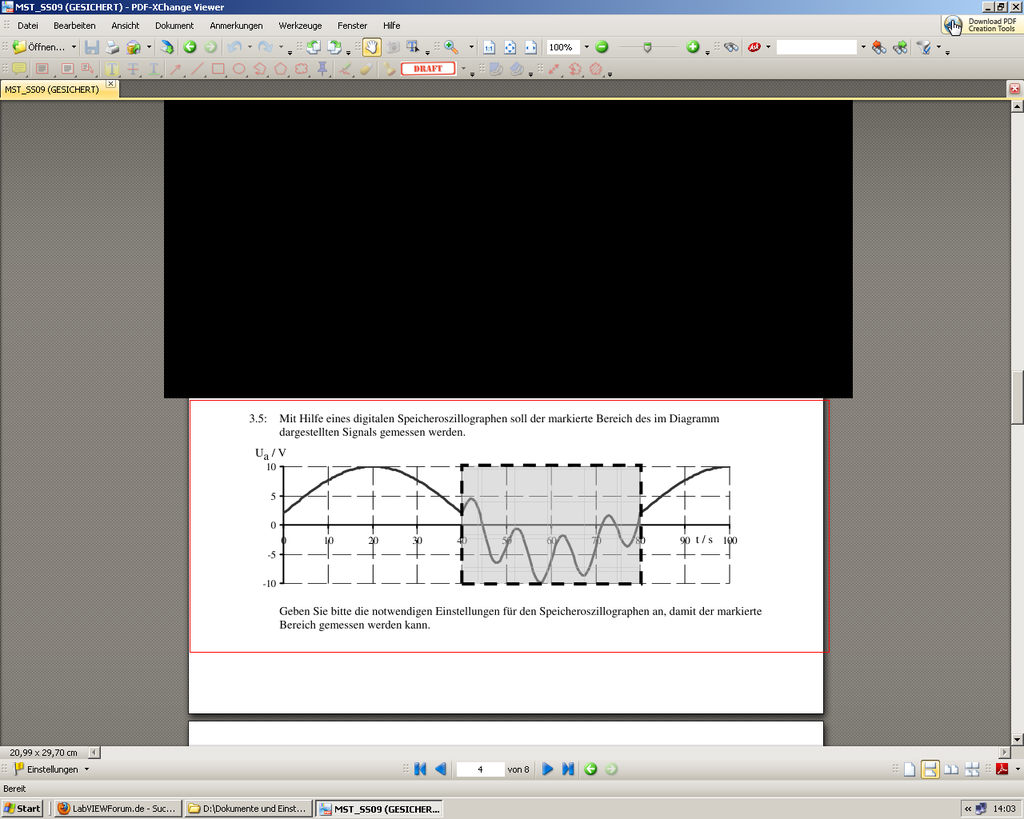Select the Oval annotation tool
This screenshot has height=819, width=1024.
(239, 69)
